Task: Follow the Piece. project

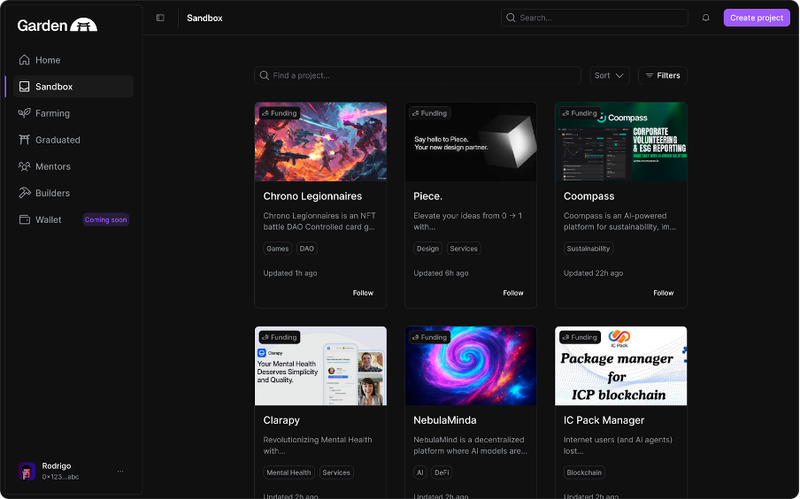Action: click(x=513, y=293)
